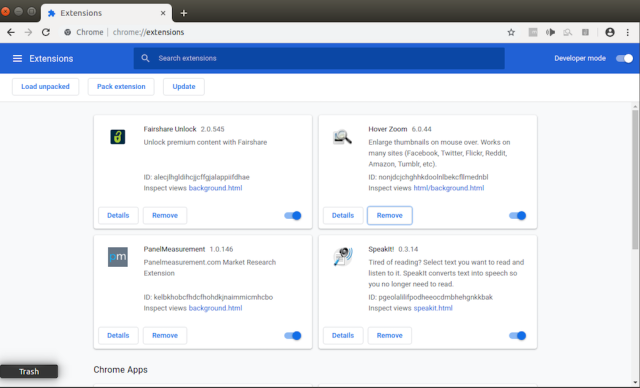
Task: Disable the Hover Zoom extension
Action: tap(518, 215)
